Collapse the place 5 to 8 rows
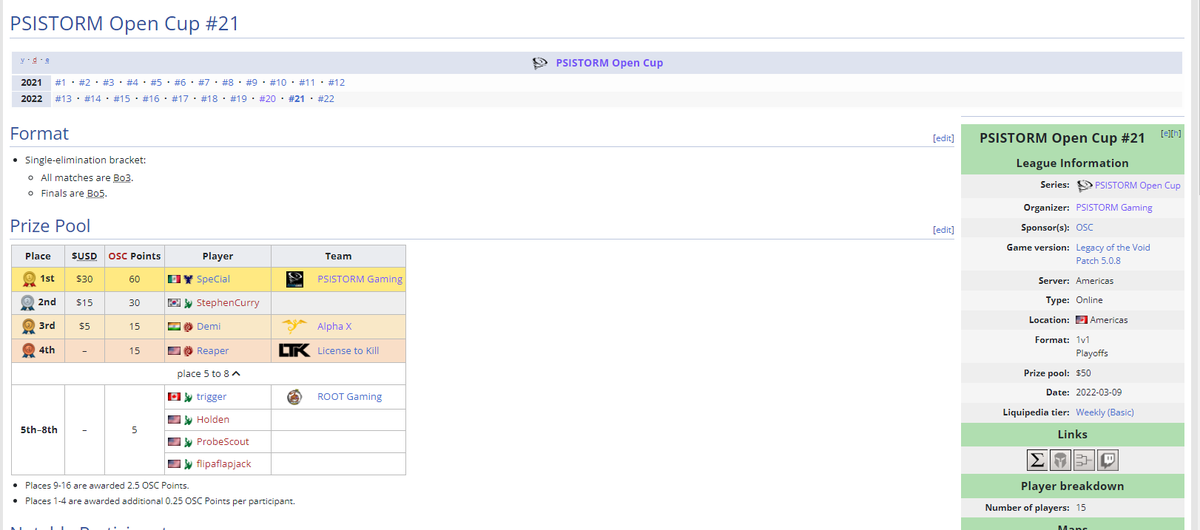The width and height of the screenshot is (1200, 530). 208,373
